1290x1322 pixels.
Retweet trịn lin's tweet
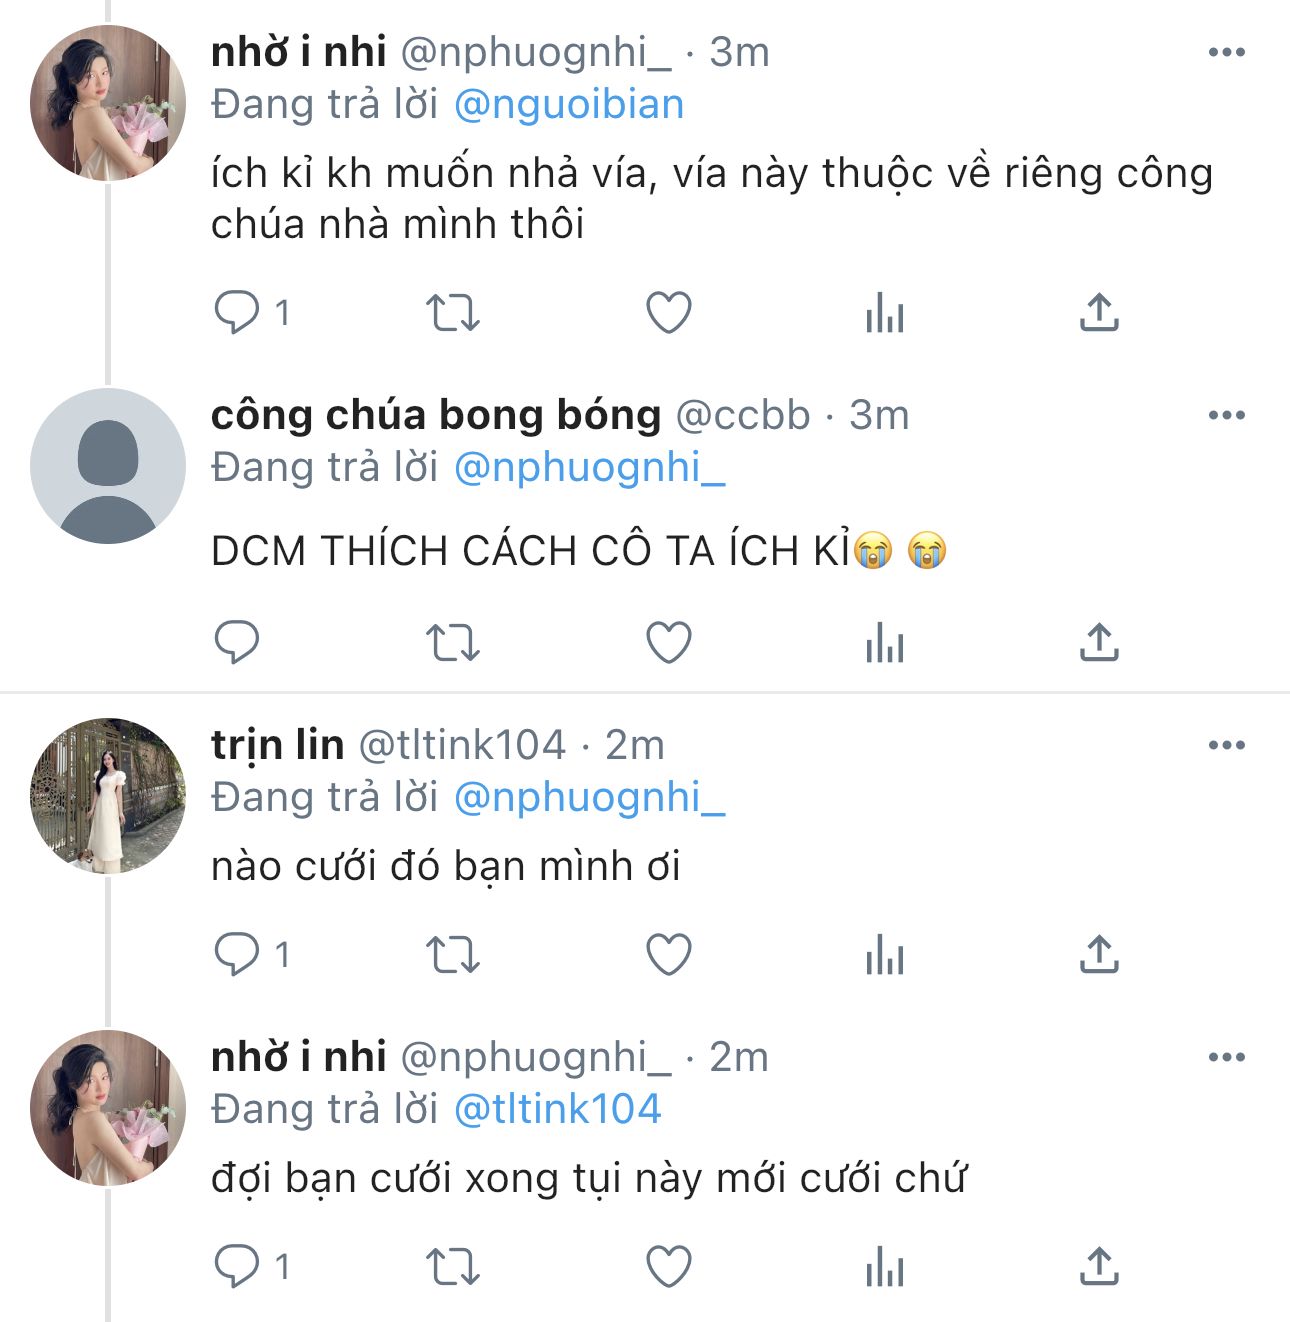click(453, 955)
